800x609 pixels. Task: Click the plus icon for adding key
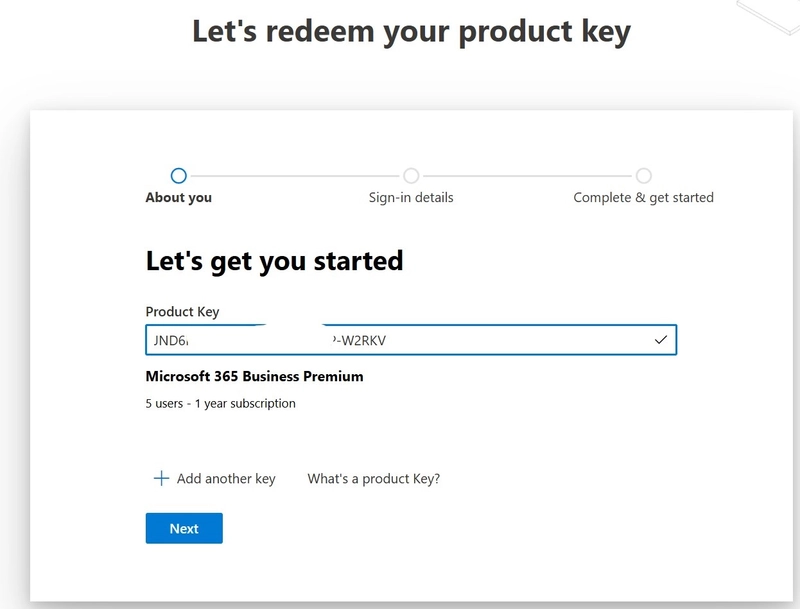coord(161,478)
